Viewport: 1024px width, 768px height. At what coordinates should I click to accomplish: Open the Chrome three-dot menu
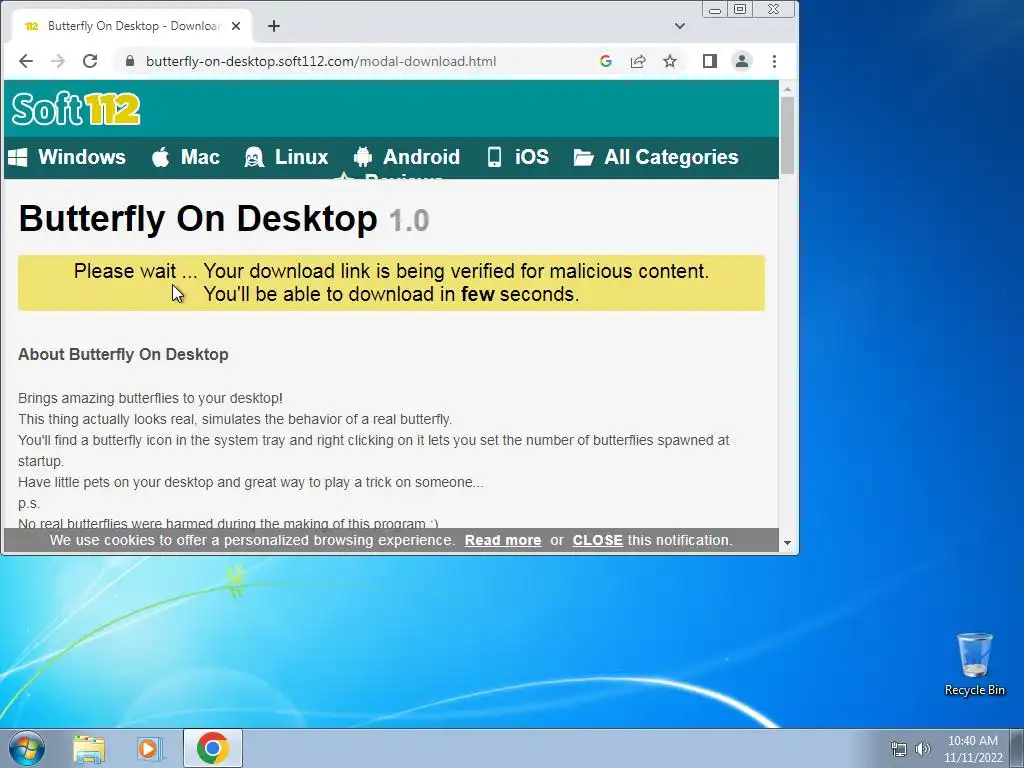pyautogui.click(x=775, y=61)
